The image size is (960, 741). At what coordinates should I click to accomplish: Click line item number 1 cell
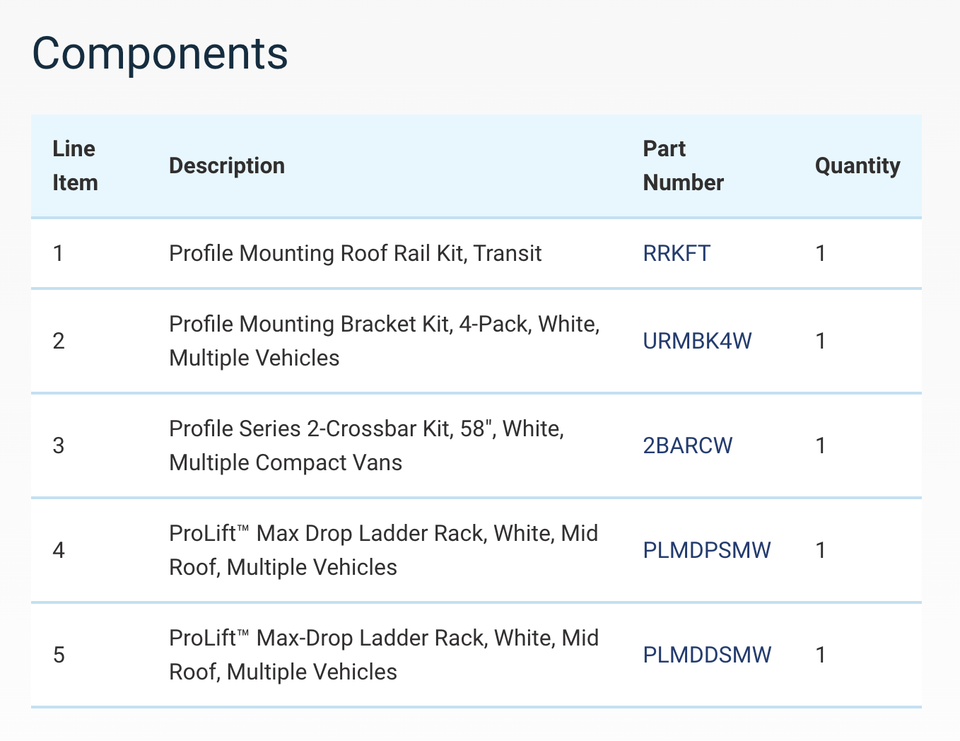(x=58, y=253)
